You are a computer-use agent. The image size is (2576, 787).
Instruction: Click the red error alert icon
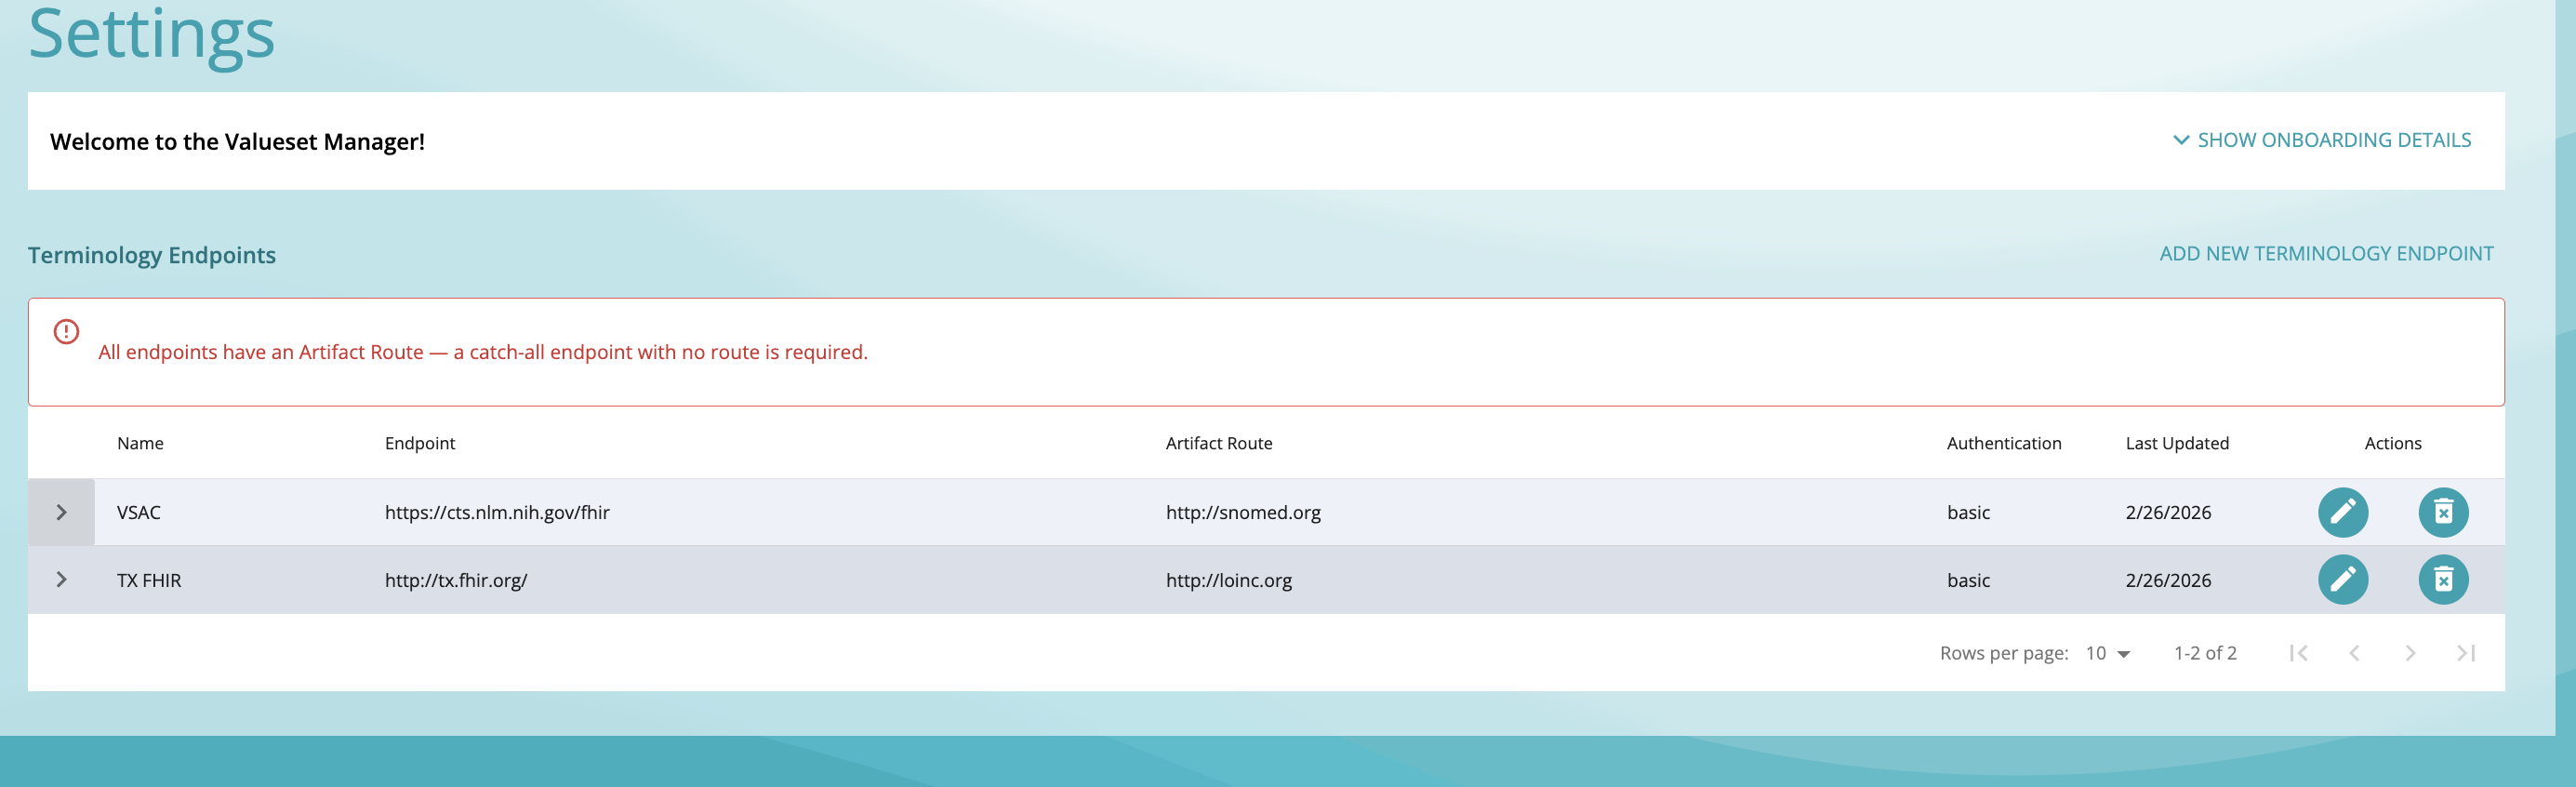66,331
